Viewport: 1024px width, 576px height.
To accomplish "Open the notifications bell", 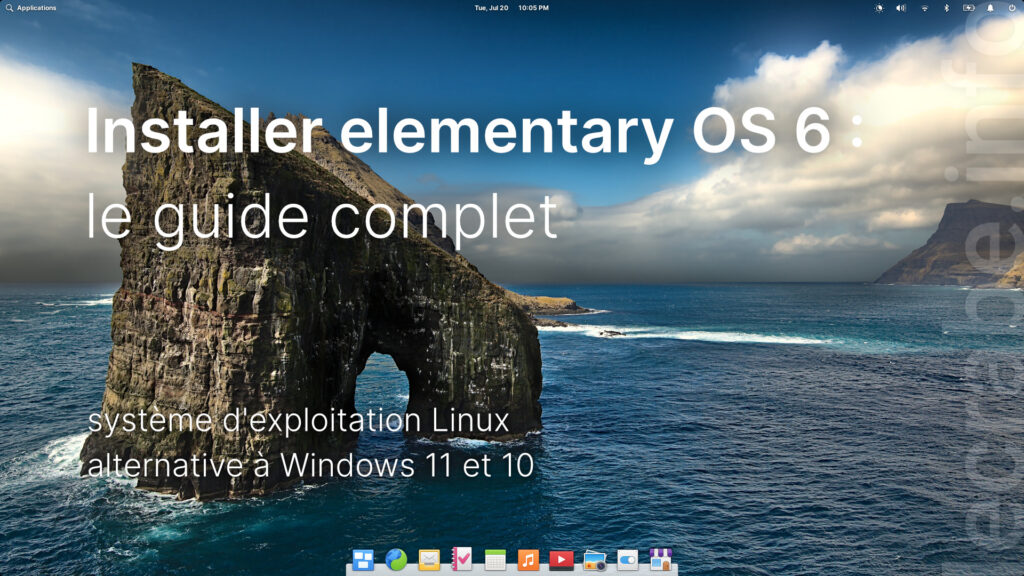I will click(991, 8).
